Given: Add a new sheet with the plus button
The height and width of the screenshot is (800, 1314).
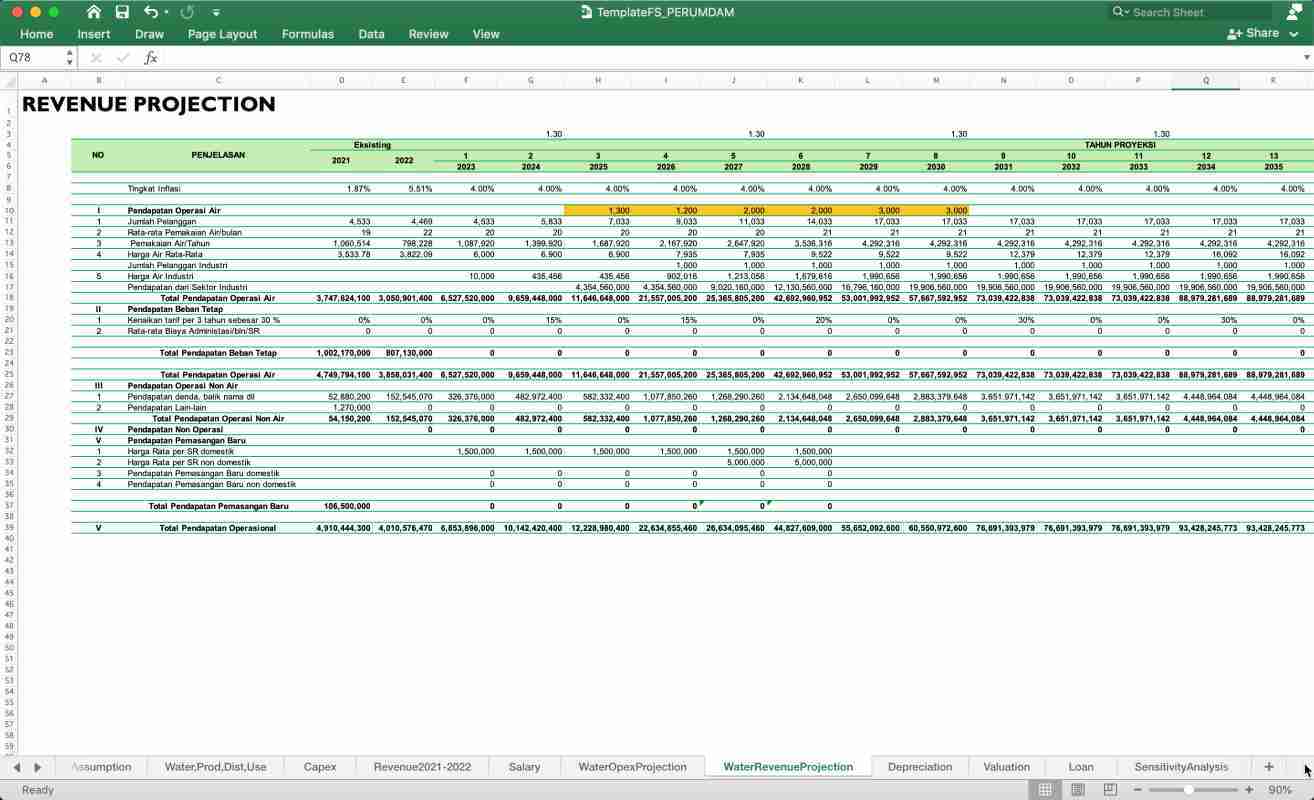Looking at the screenshot, I should click(x=1266, y=766).
